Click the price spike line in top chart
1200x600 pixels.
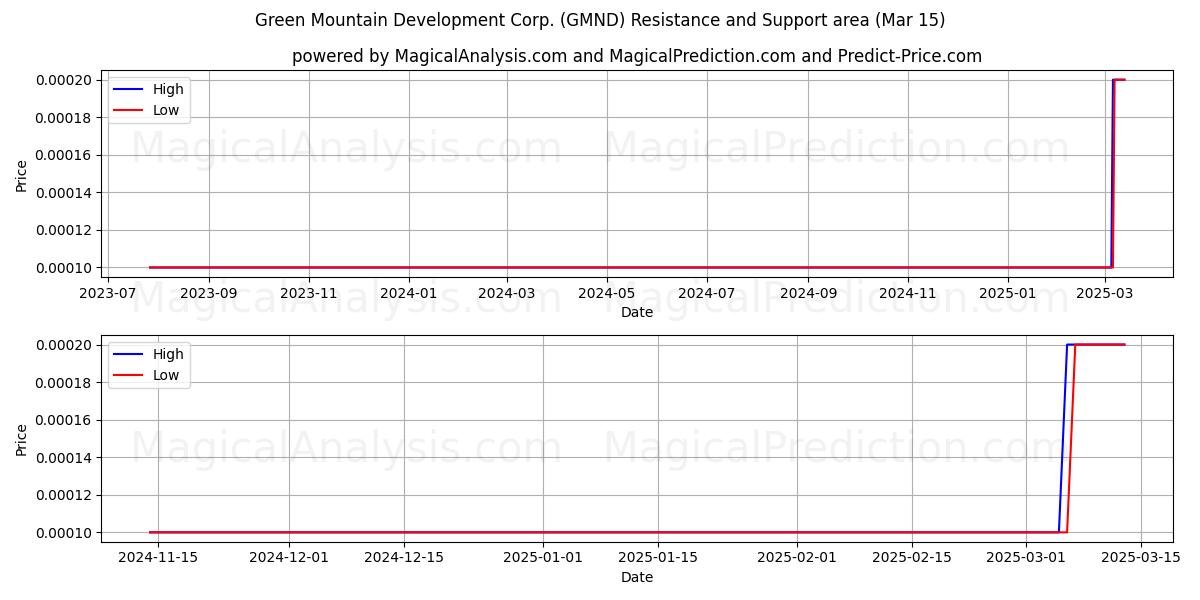click(1112, 173)
